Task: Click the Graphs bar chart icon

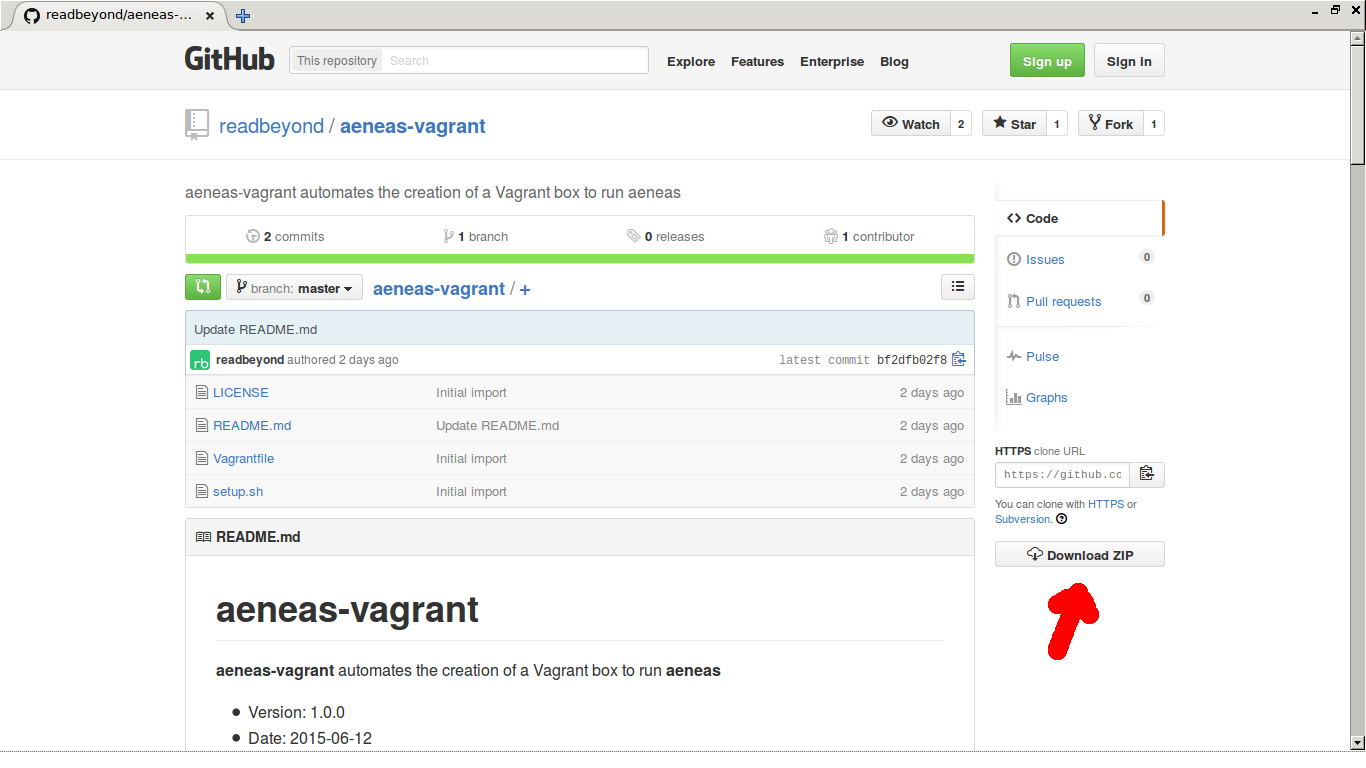Action: [x=1014, y=397]
